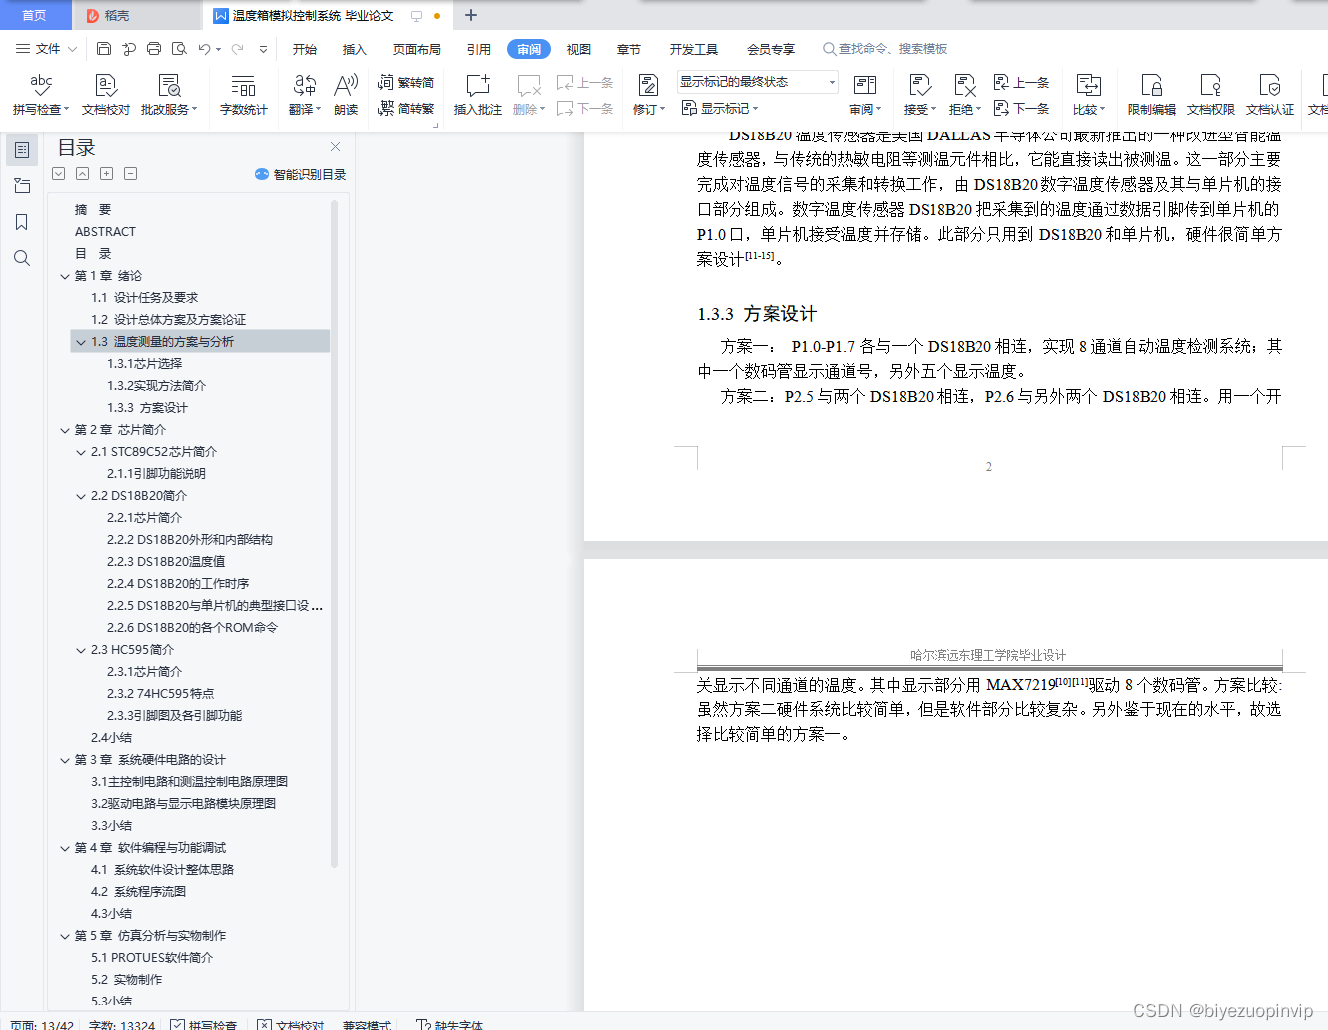This screenshot has width=1328, height=1030.
Task: Insert a new comment (插入批注)
Action: (477, 95)
